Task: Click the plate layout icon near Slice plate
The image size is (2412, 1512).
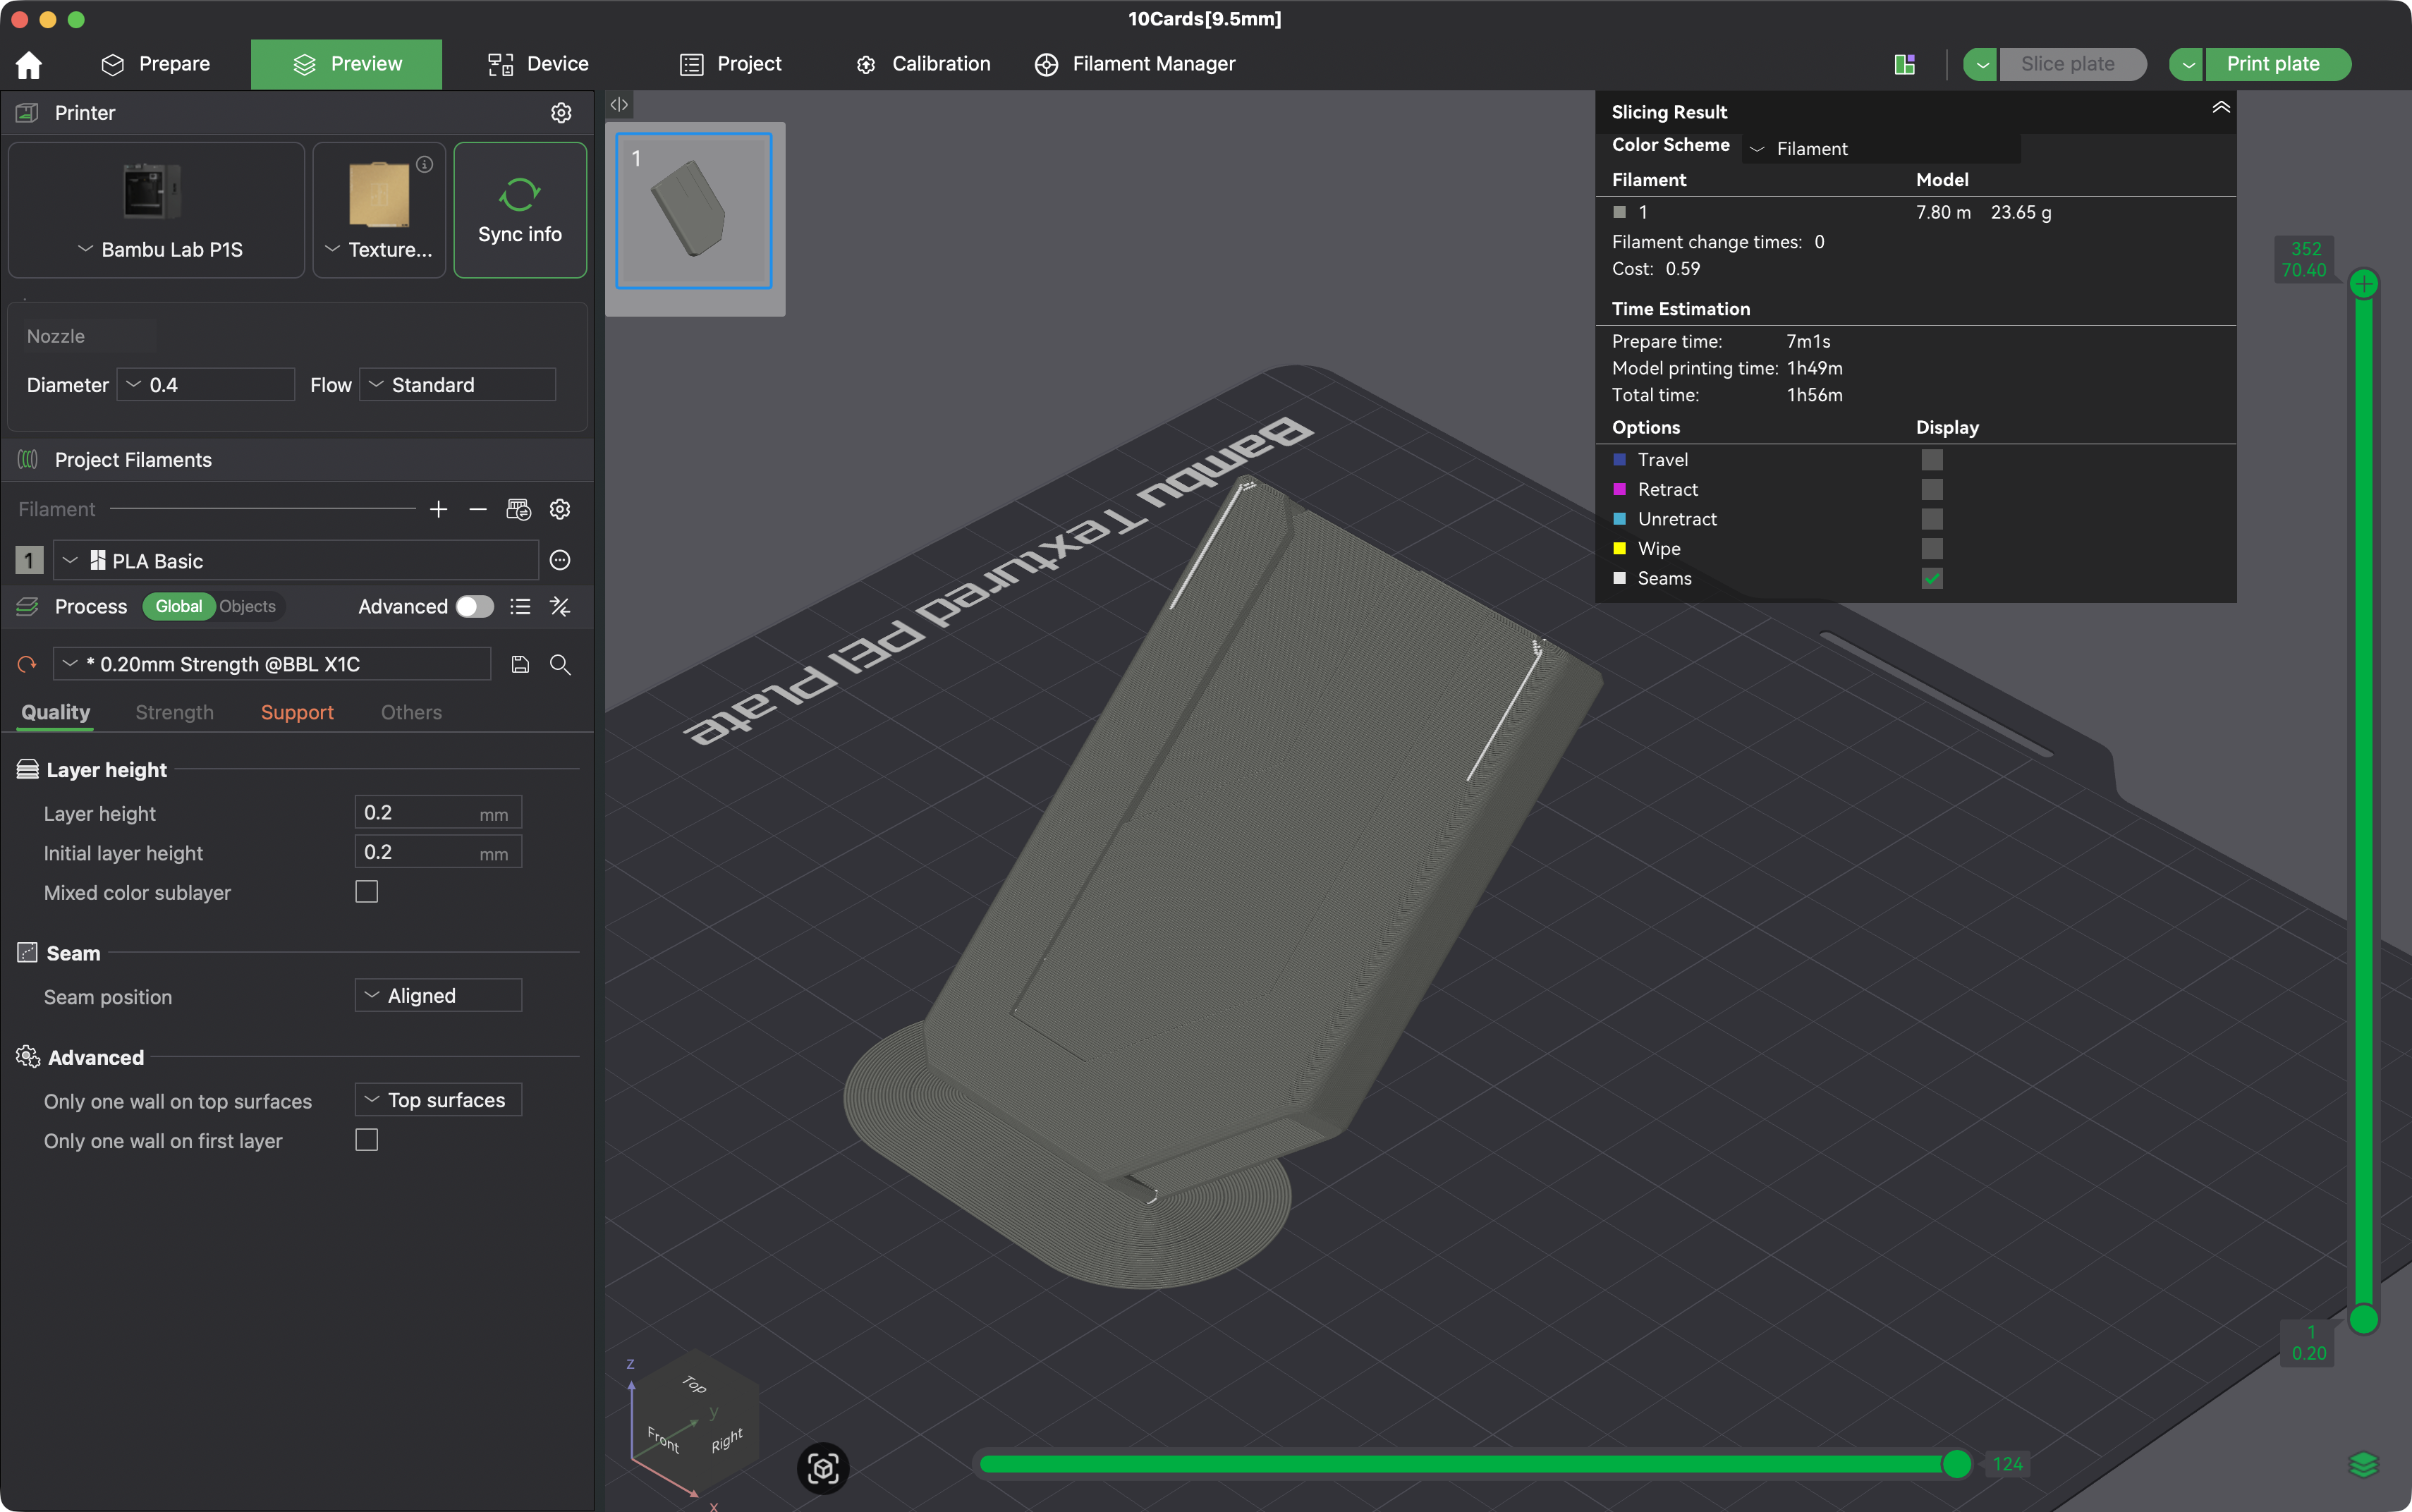Action: tap(1905, 65)
